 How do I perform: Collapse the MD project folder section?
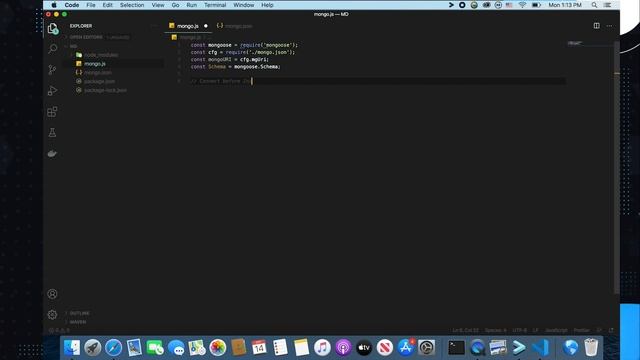(73, 46)
